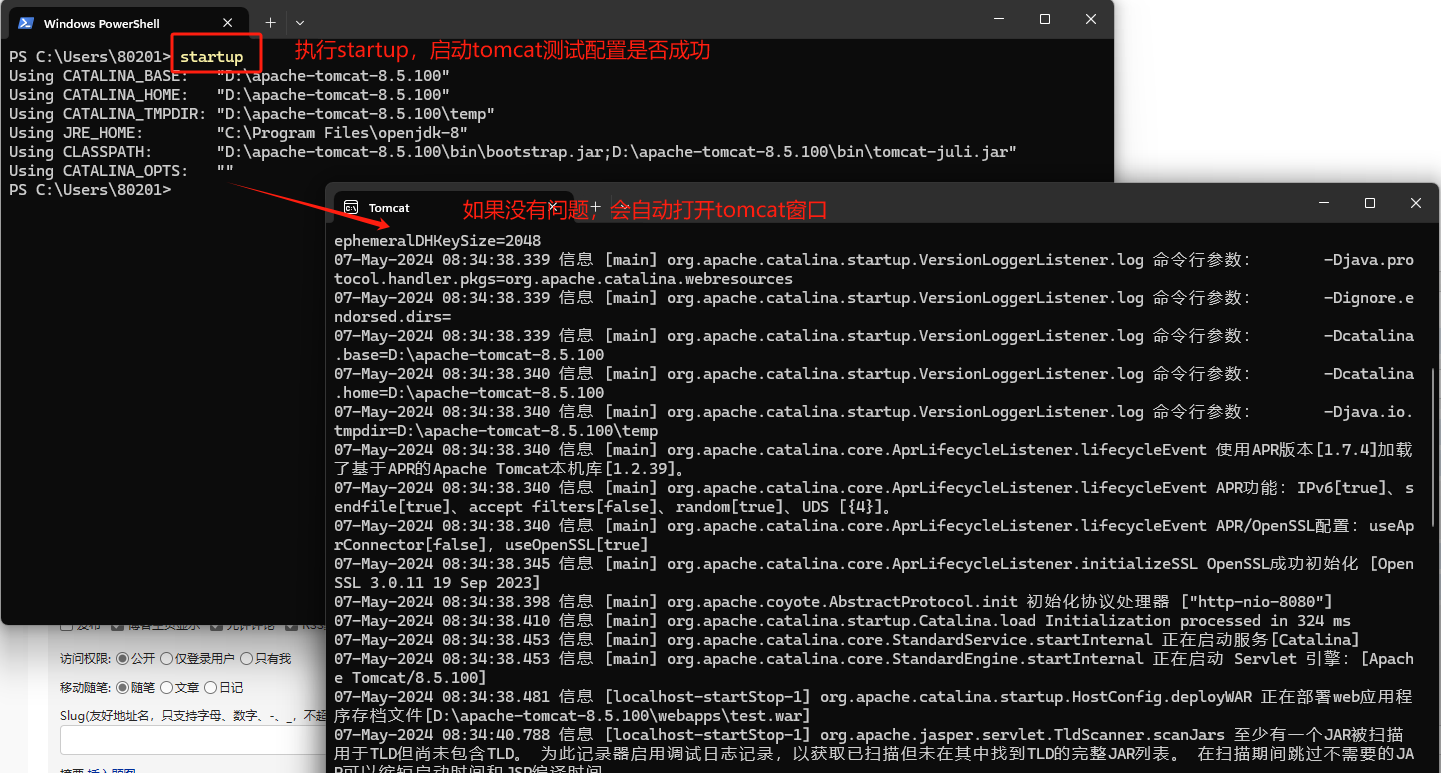
Task: Minimize the Tomcat window
Action: point(1324,203)
